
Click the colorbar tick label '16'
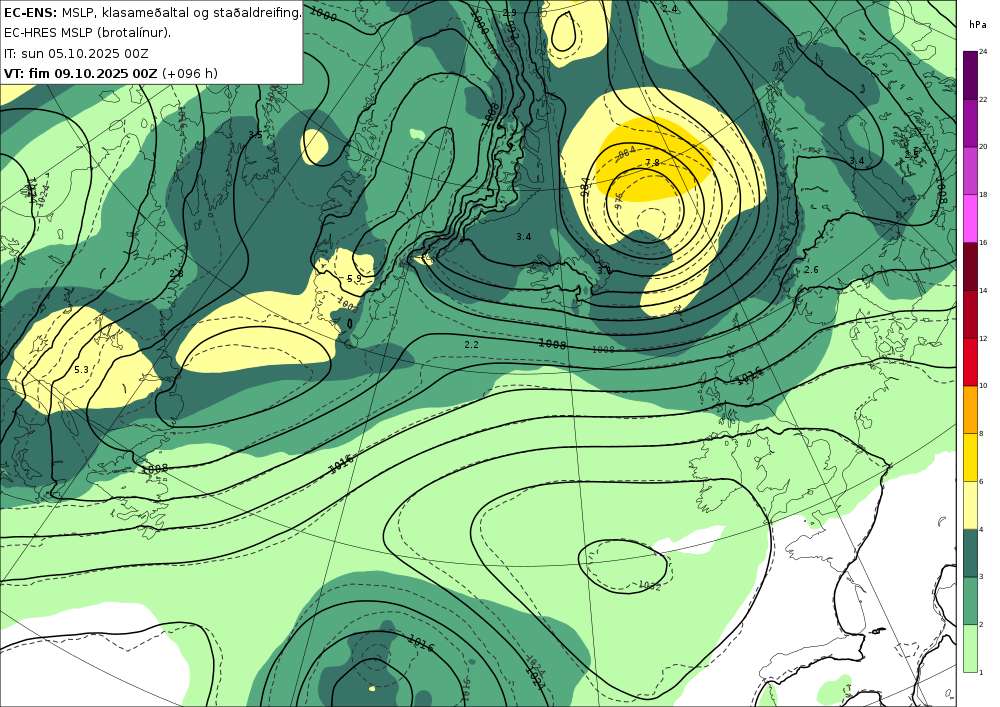tap(983, 242)
